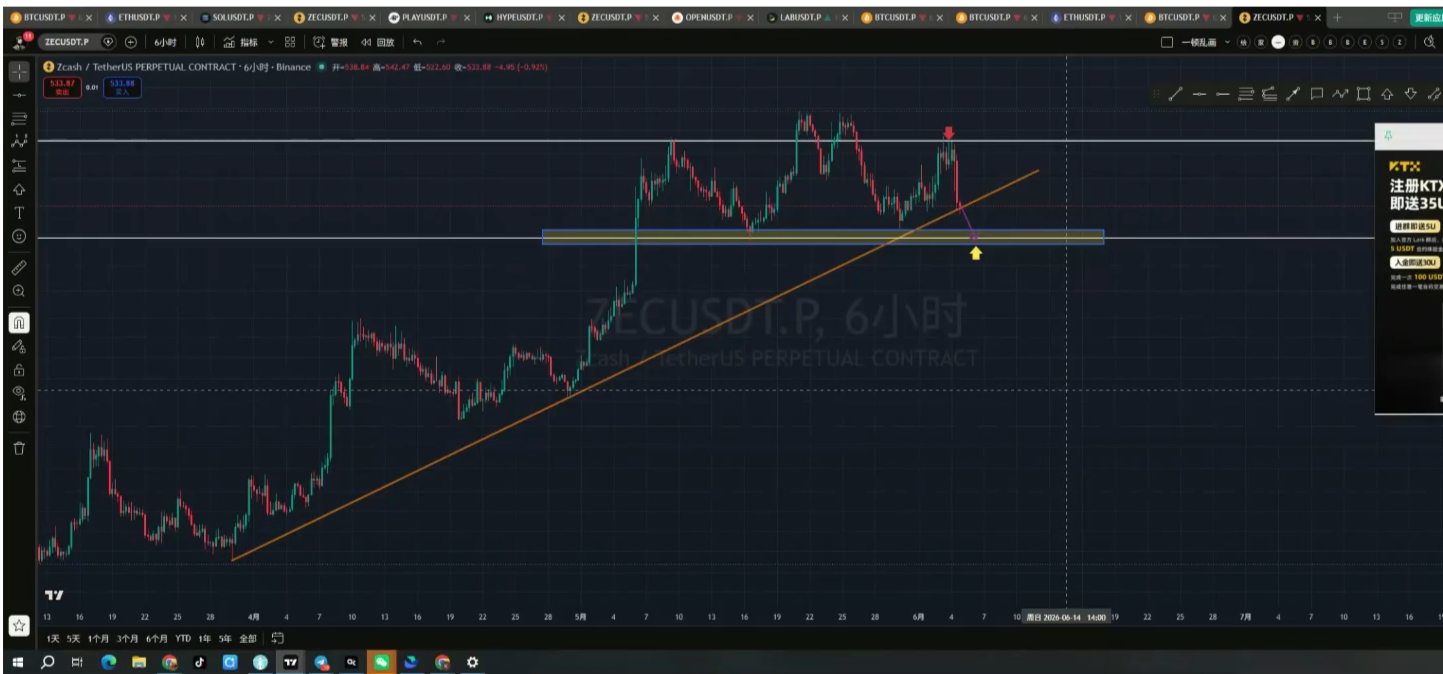Open the chart patterns tool group

pyautogui.click(x=18, y=142)
